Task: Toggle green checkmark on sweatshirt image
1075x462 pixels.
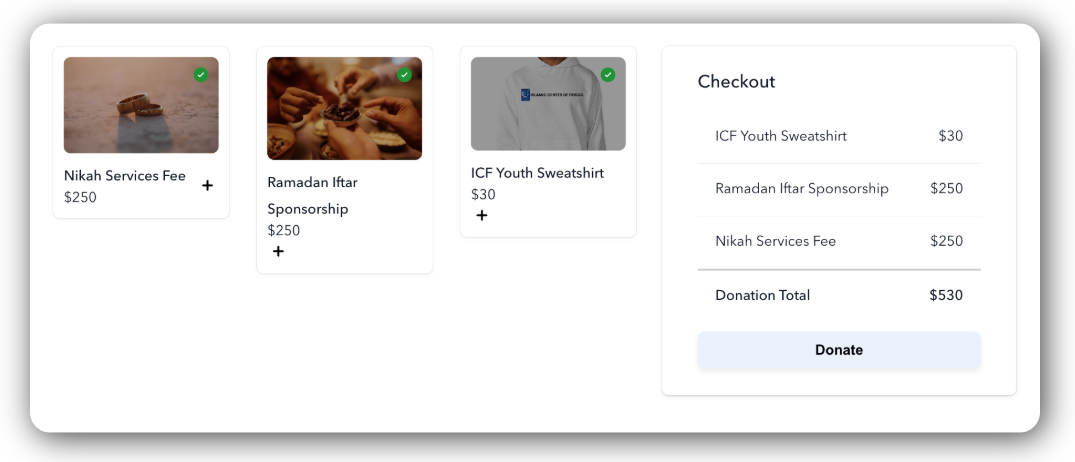Action: [608, 75]
